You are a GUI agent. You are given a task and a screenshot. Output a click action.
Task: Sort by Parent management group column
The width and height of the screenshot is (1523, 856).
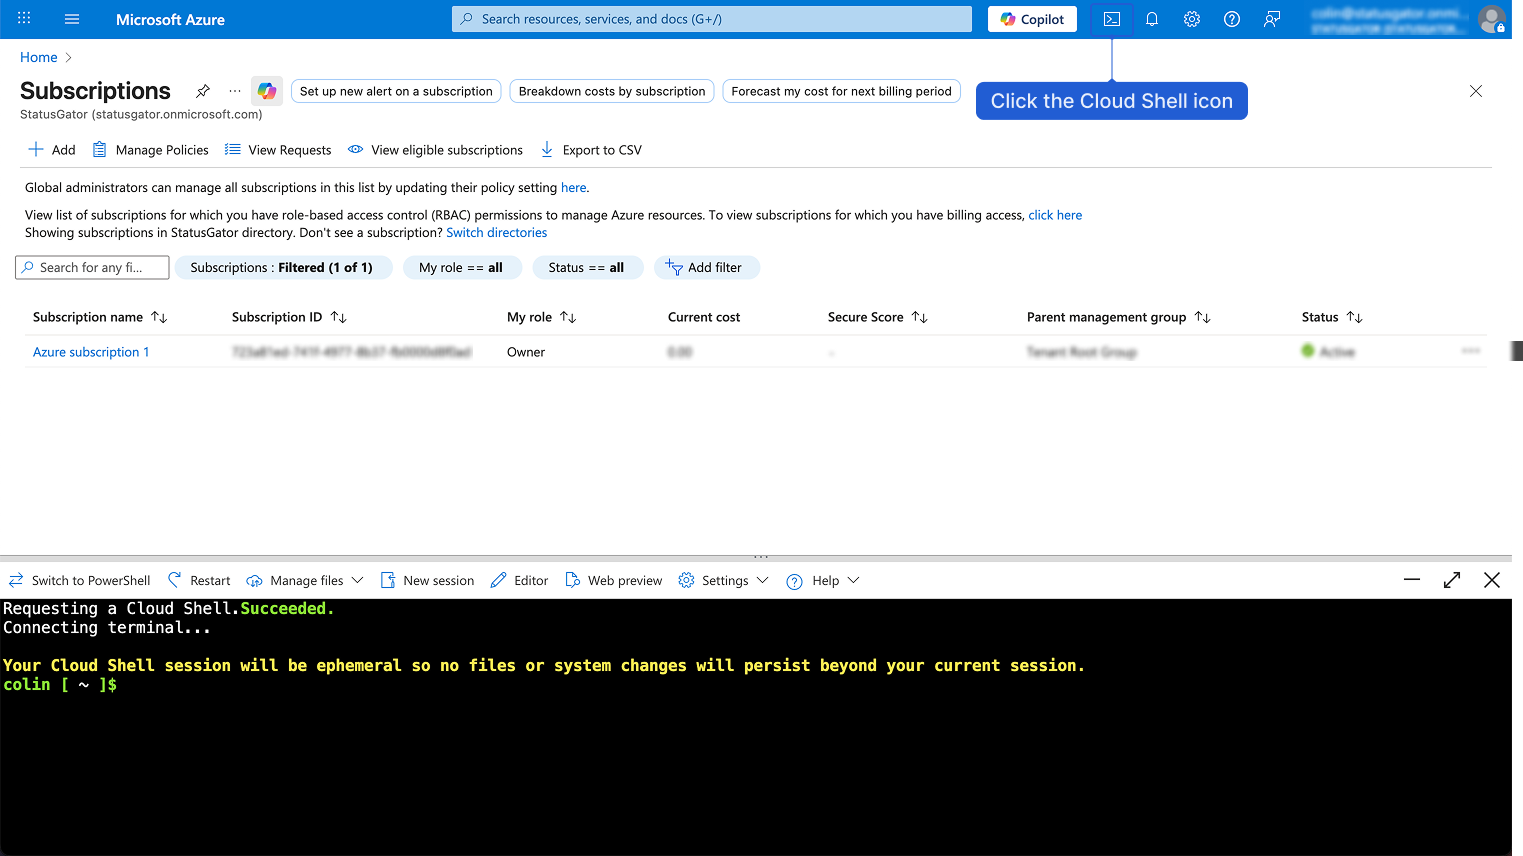click(1118, 317)
